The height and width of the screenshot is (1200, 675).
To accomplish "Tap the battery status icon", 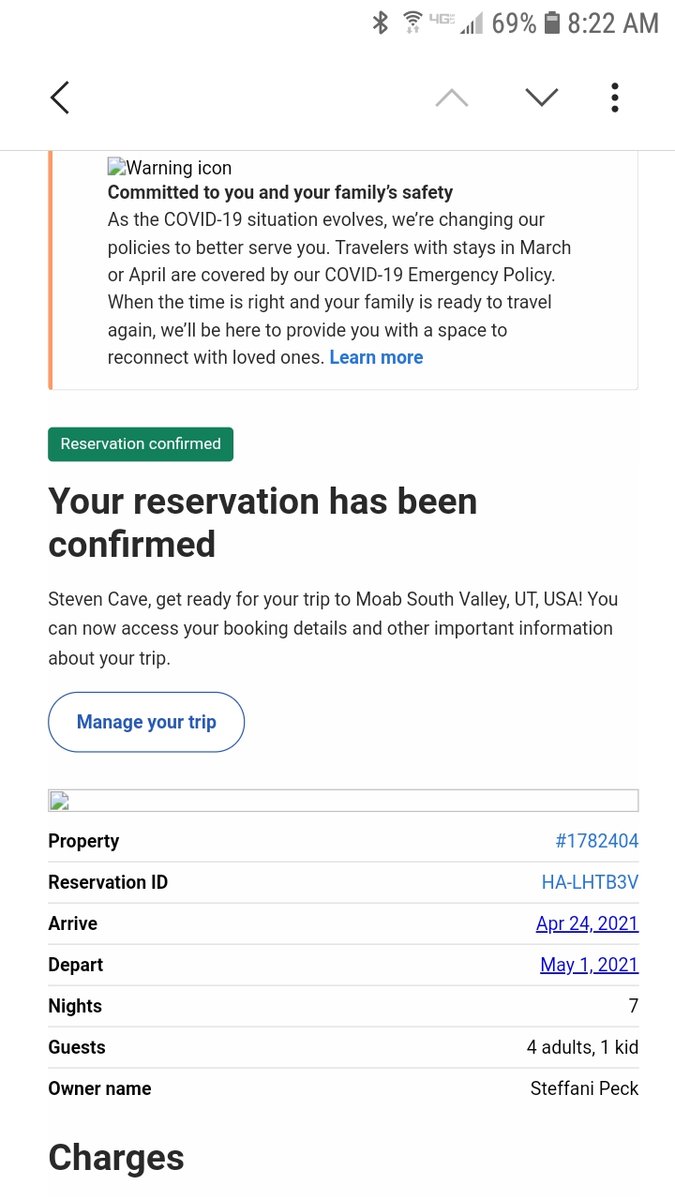I will [x=552, y=23].
